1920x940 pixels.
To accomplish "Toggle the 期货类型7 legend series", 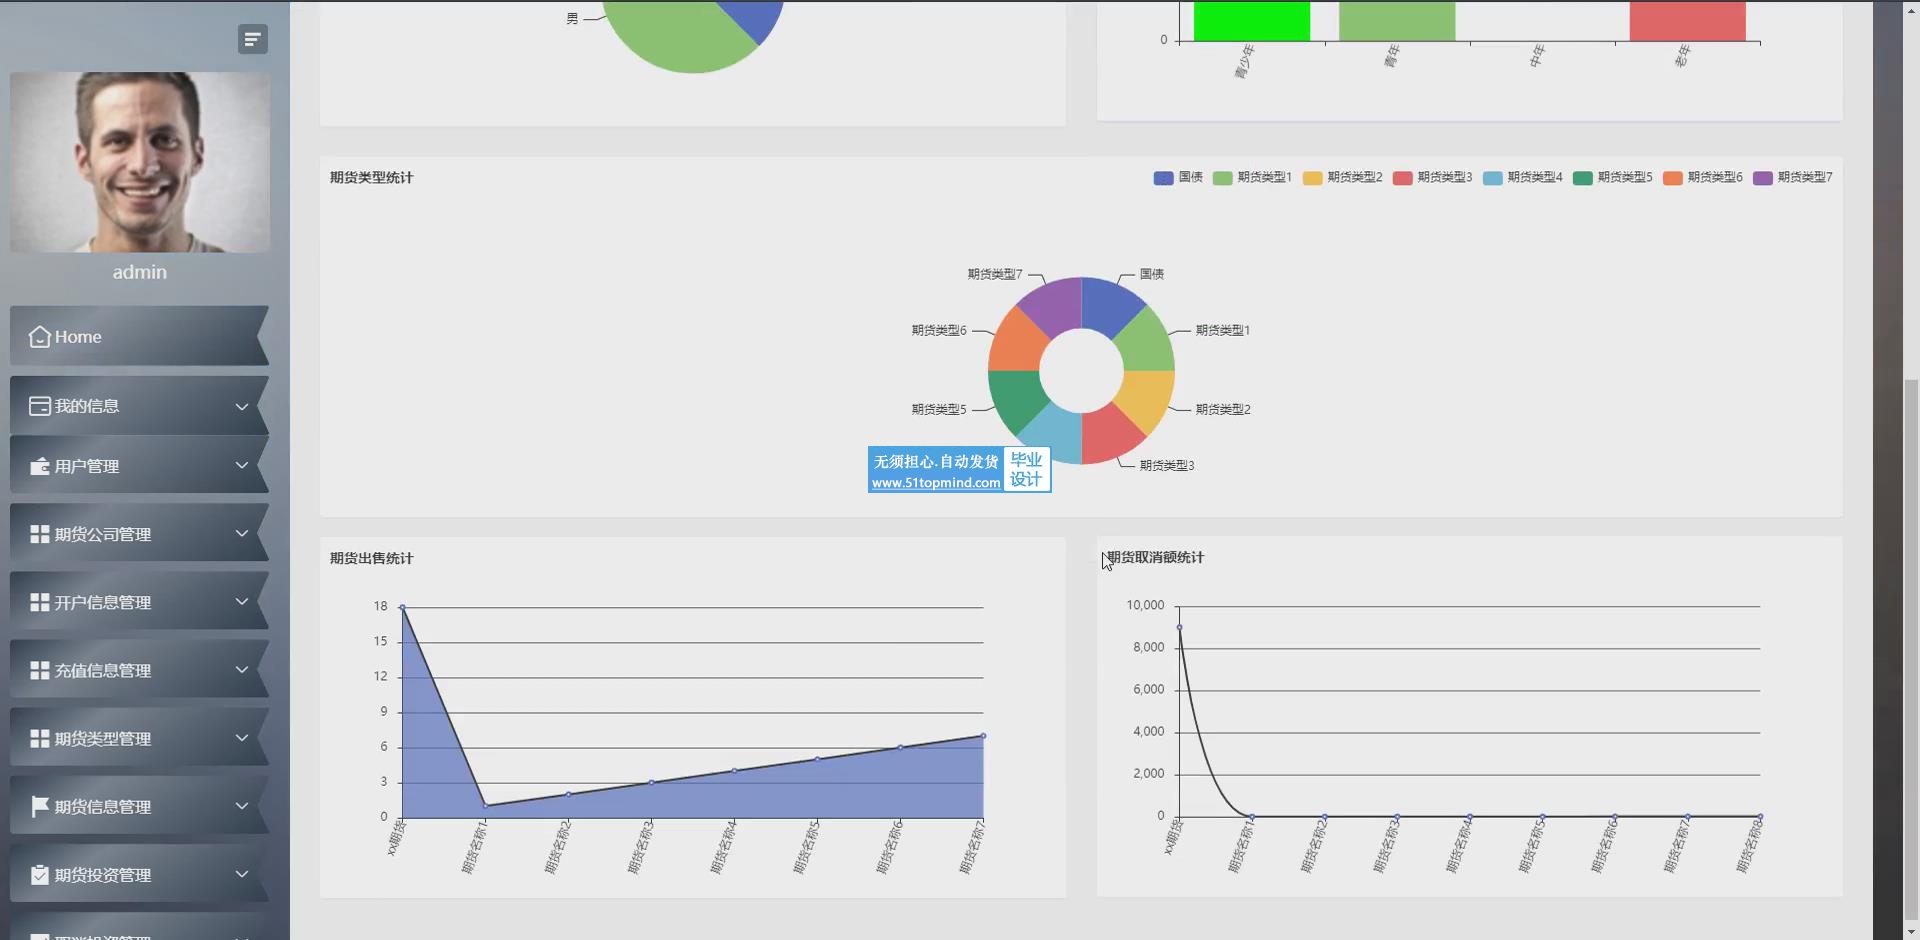I will click(1792, 177).
